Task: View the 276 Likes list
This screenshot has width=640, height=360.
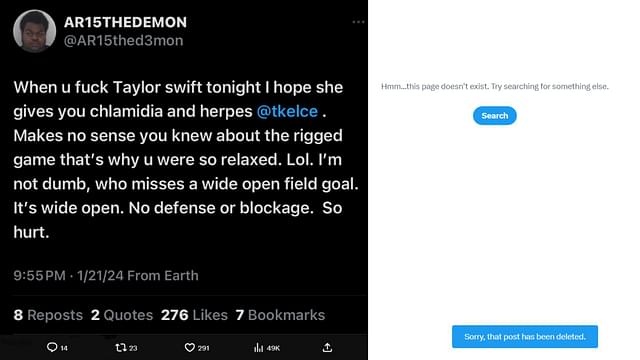Action: click(x=194, y=315)
